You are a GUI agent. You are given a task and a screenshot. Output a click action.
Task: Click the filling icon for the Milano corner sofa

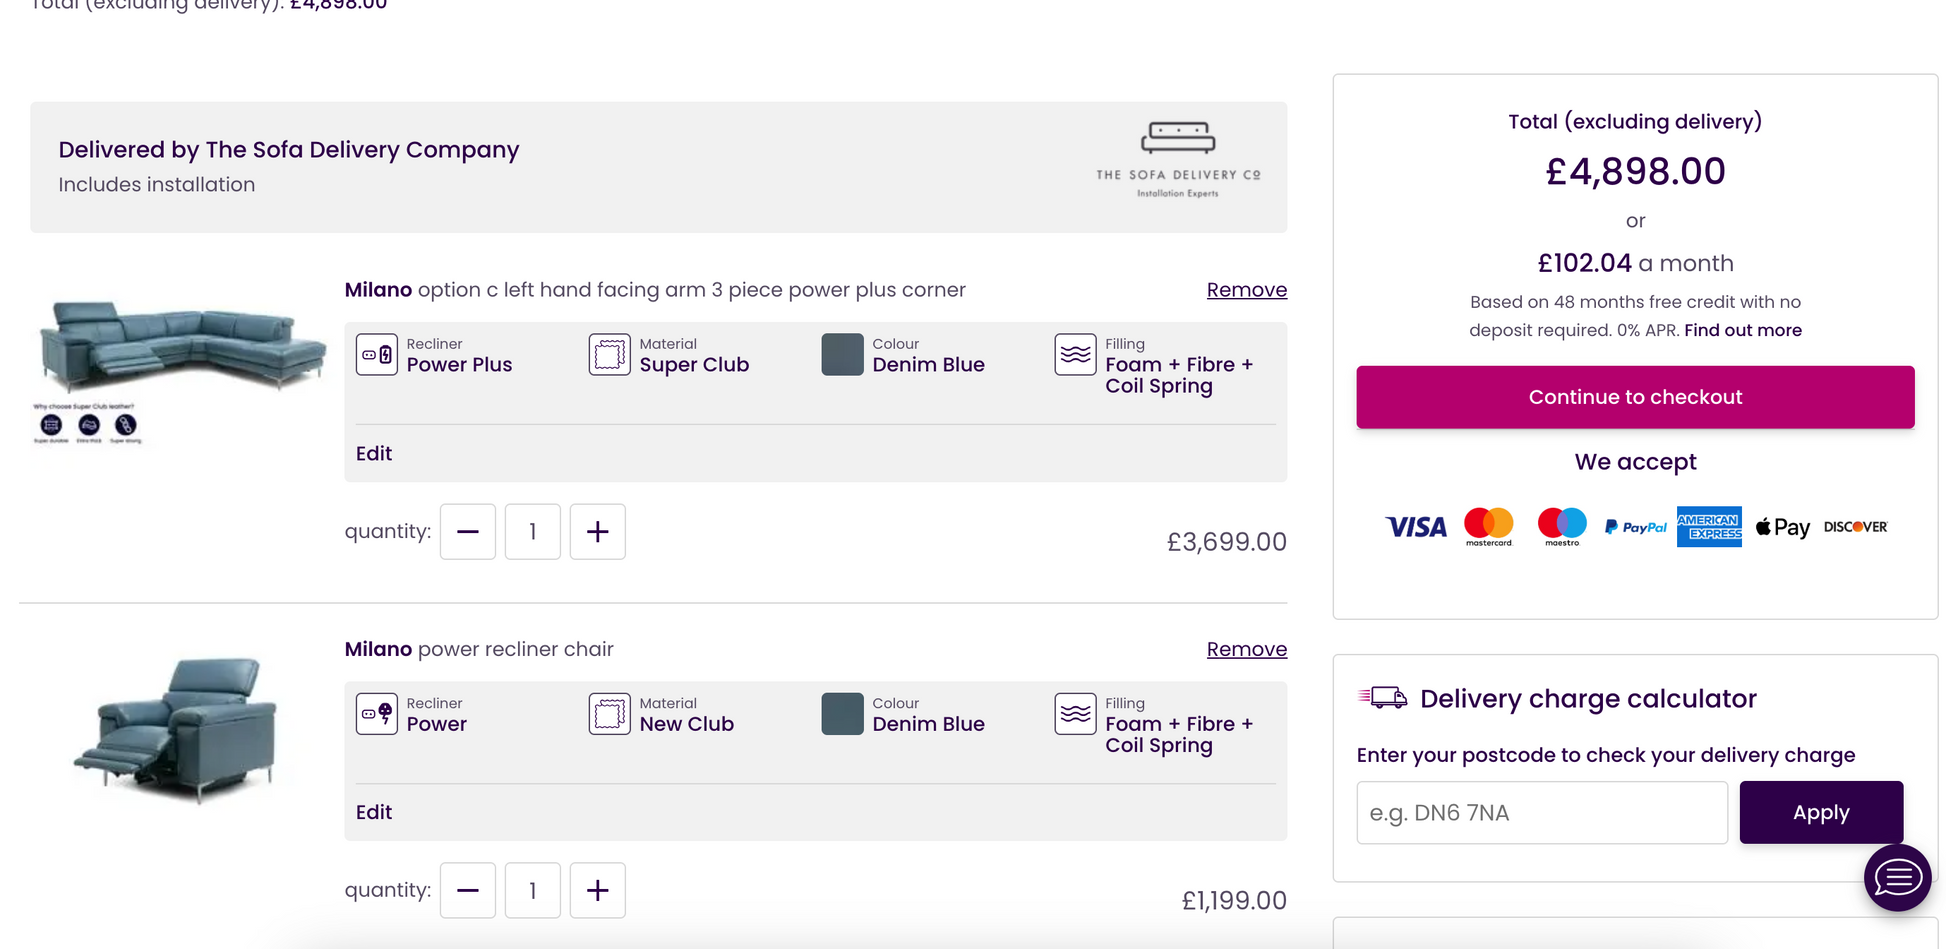1075,355
